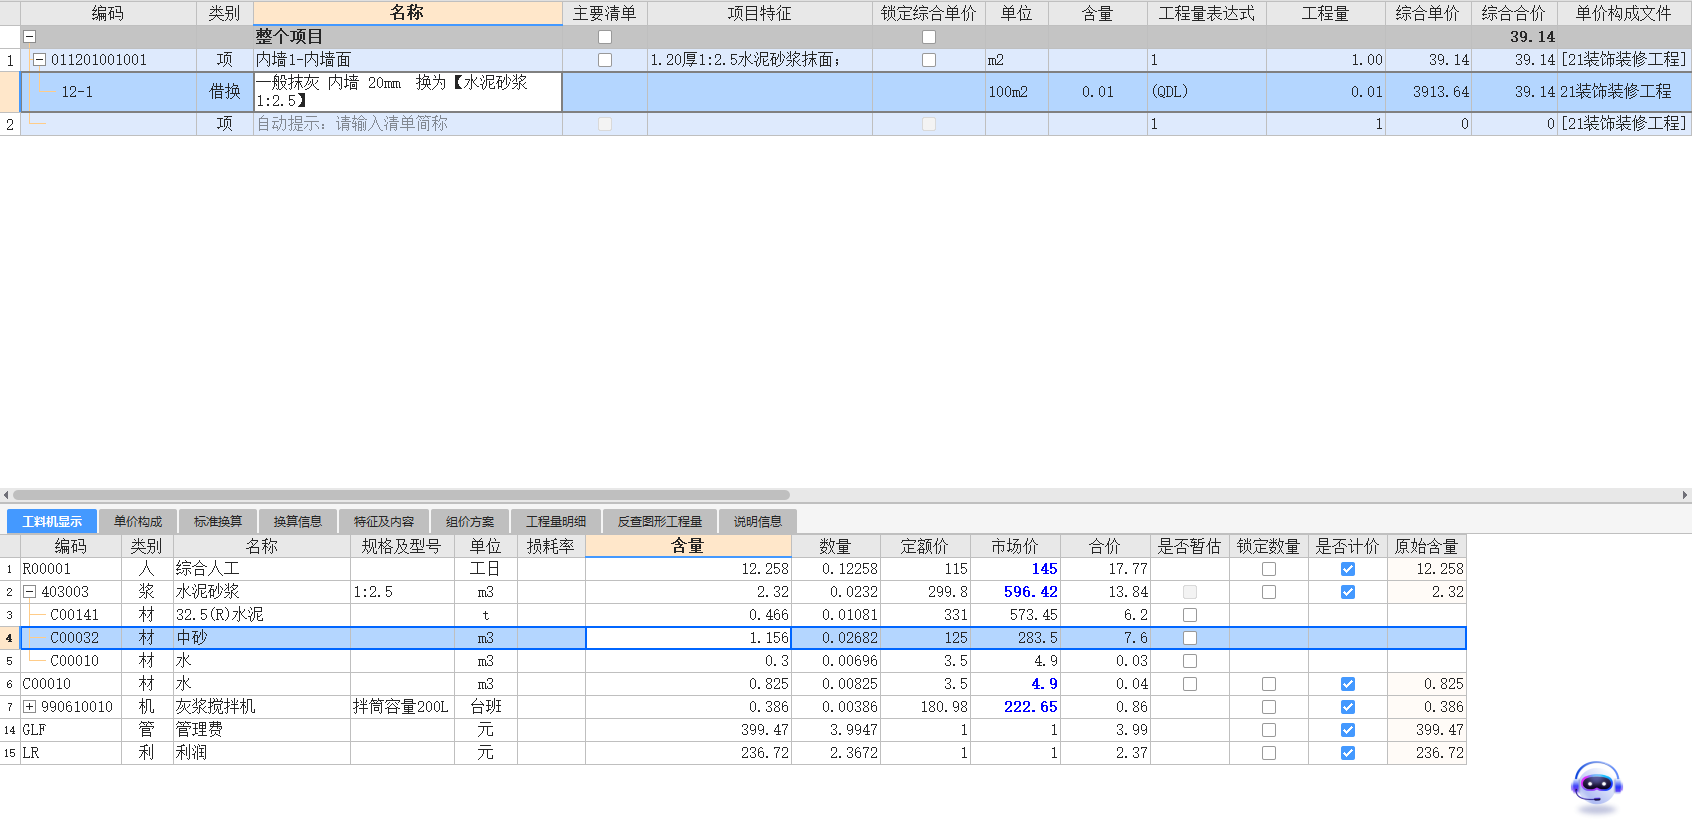This screenshot has width=1692, height=822.
Task: Click the horizontal scrollbar thumb
Action: pyautogui.click(x=401, y=495)
